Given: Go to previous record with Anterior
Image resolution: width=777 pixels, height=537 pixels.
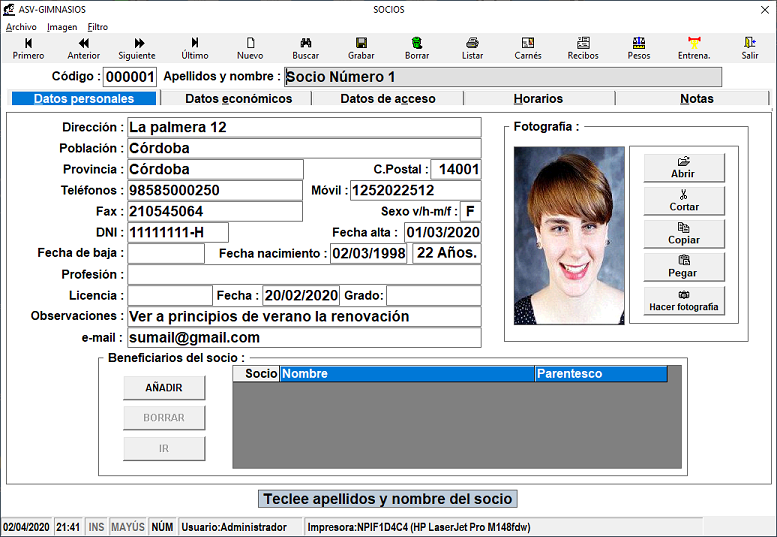Looking at the screenshot, I should [84, 48].
